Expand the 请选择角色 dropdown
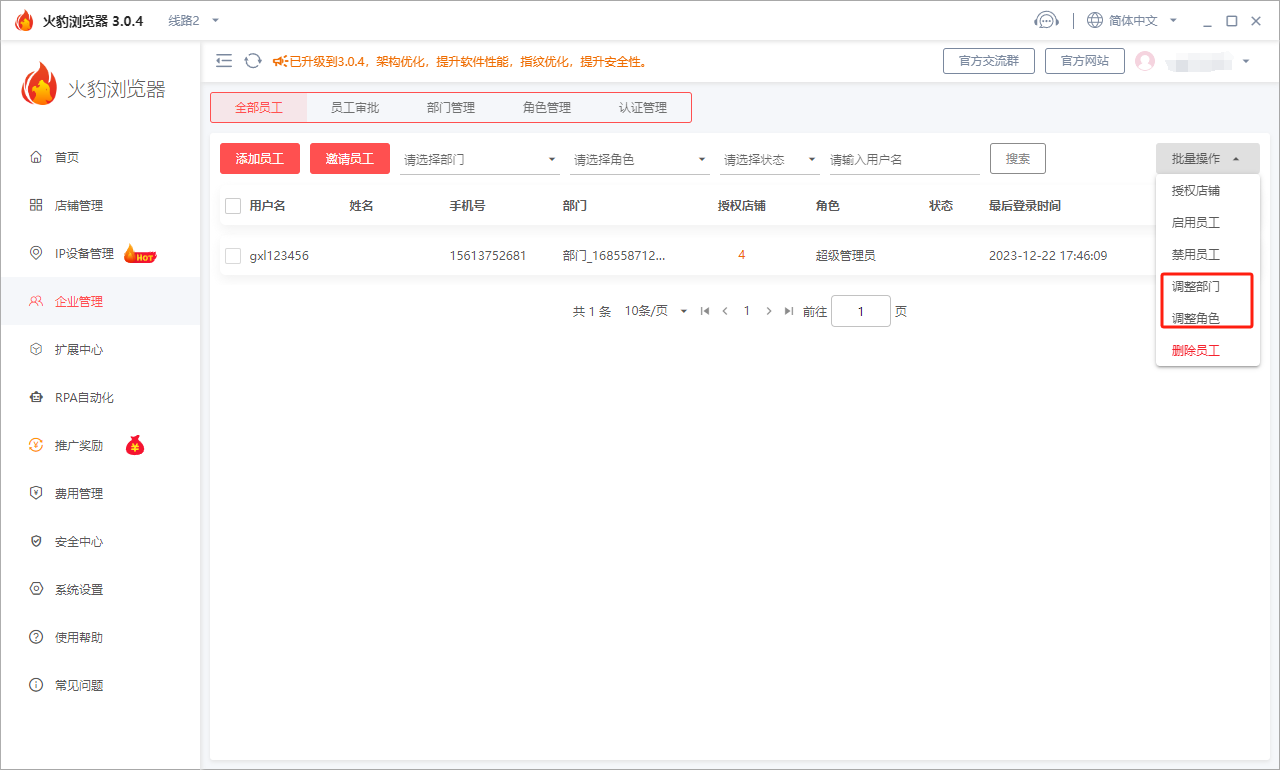This screenshot has height=770, width=1280. coord(639,158)
